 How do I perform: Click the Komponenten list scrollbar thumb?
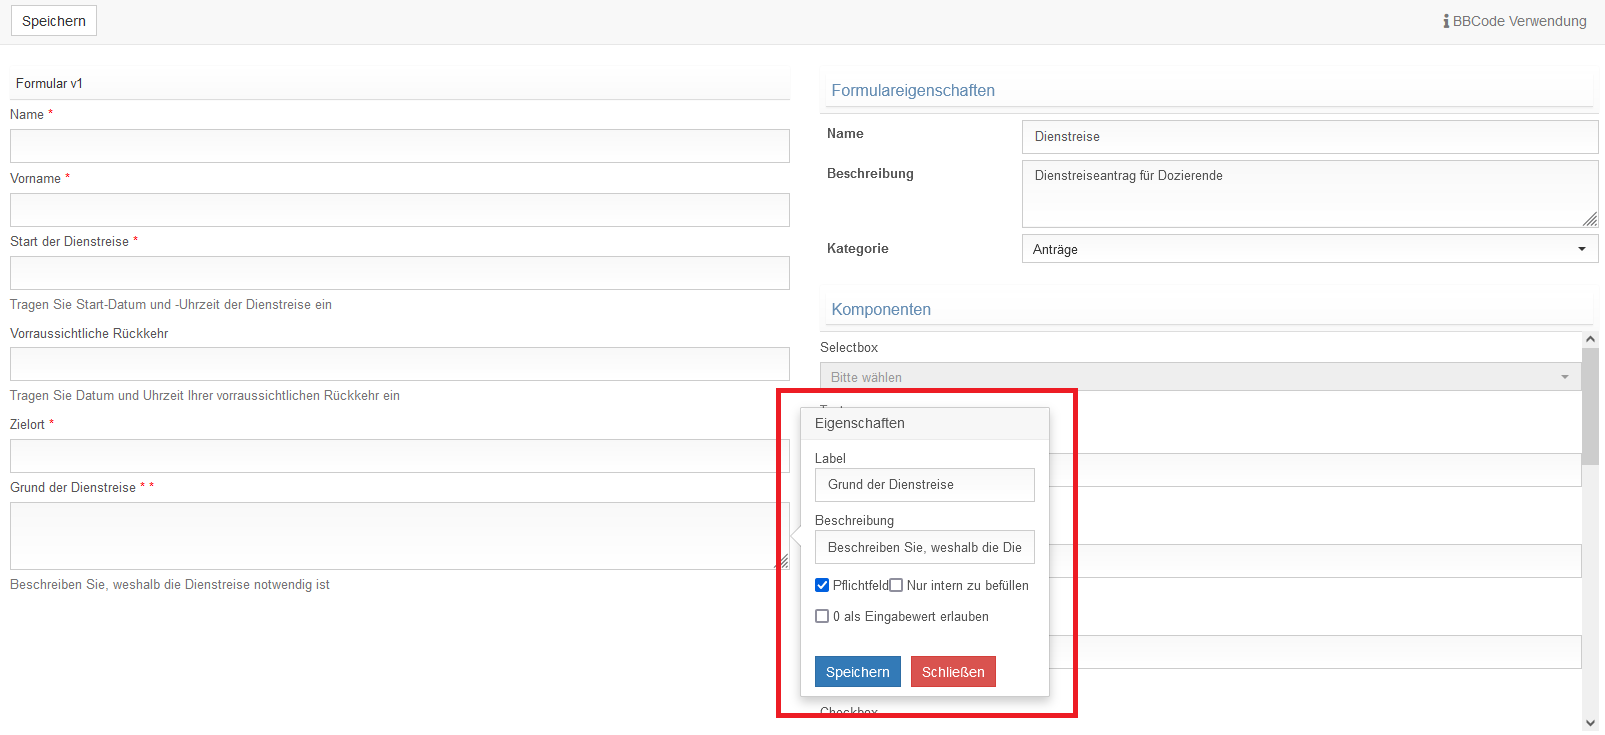click(1591, 406)
